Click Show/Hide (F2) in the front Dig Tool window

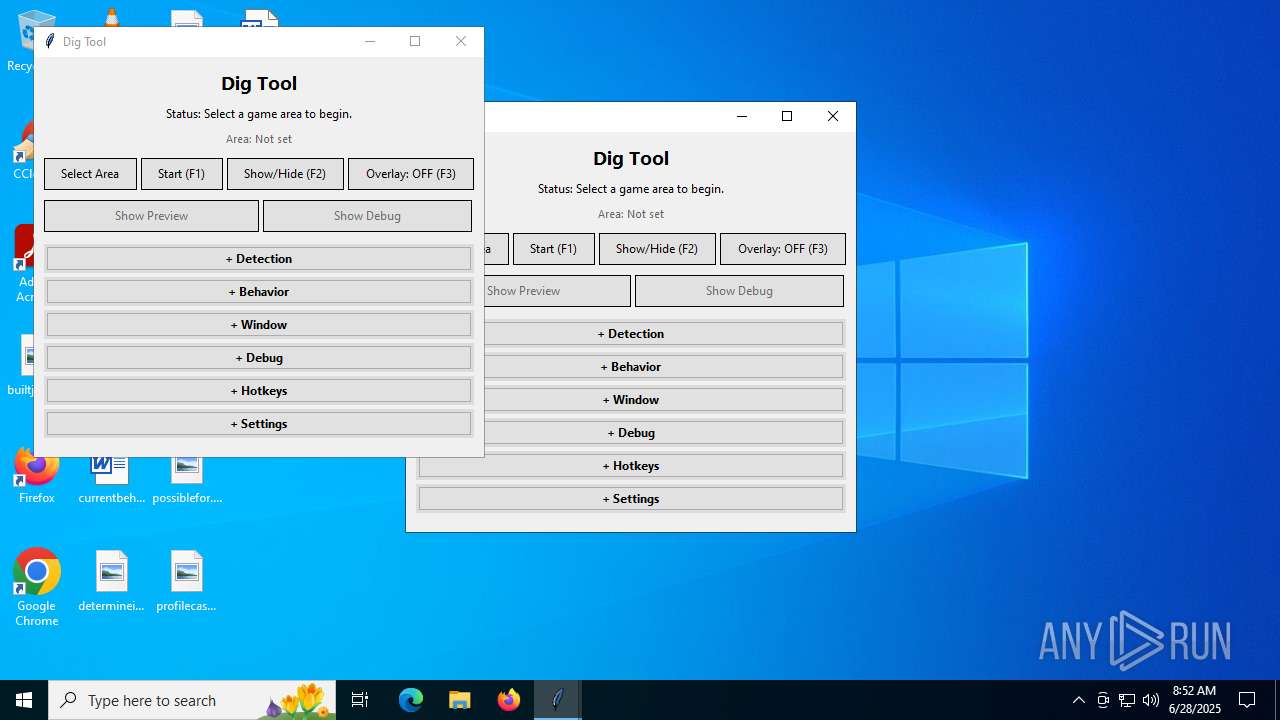pyautogui.click(x=285, y=174)
